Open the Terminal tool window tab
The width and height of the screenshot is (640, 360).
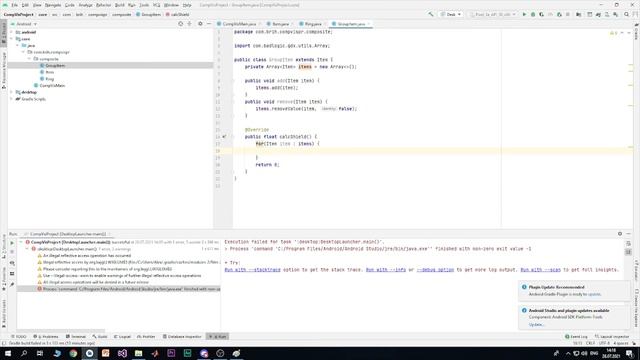[76, 337]
